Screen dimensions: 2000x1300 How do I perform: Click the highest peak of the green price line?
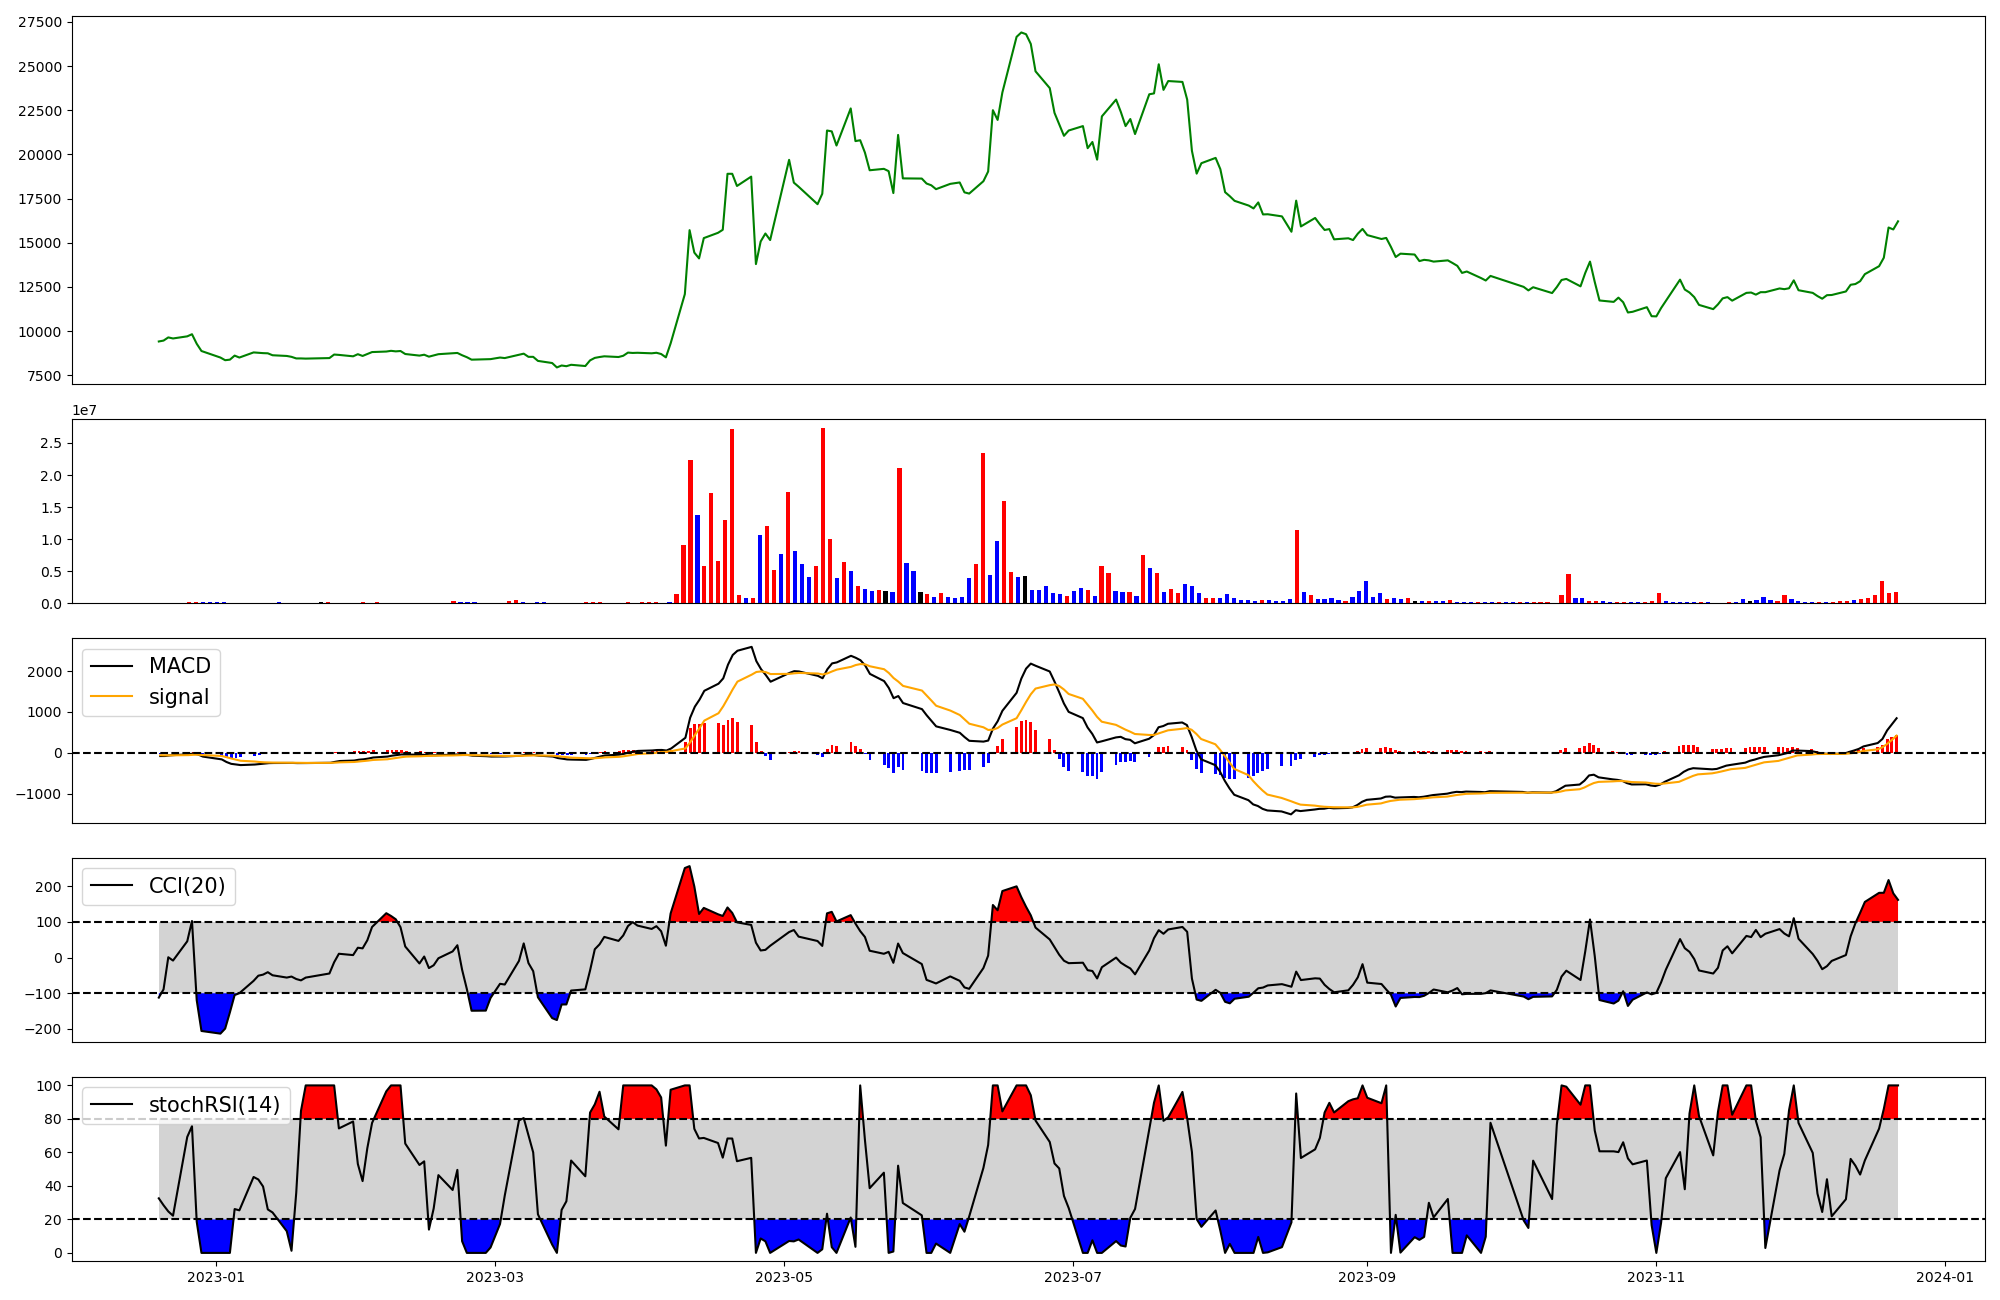(x=1021, y=33)
